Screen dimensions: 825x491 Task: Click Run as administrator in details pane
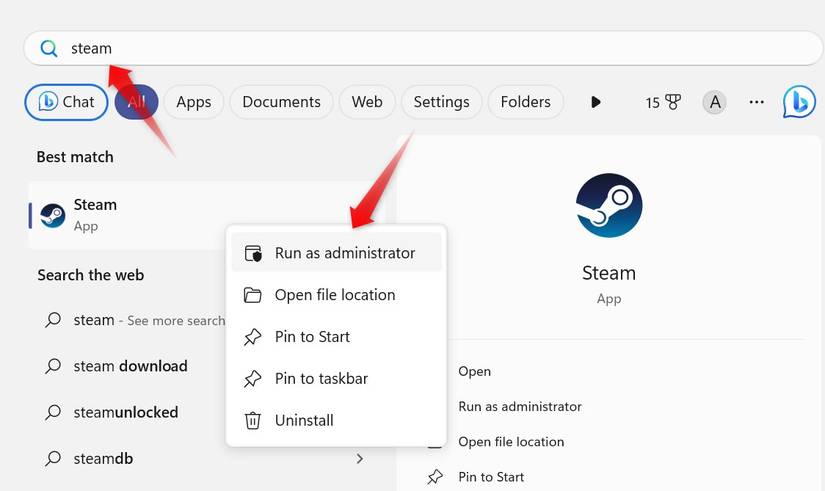point(520,407)
